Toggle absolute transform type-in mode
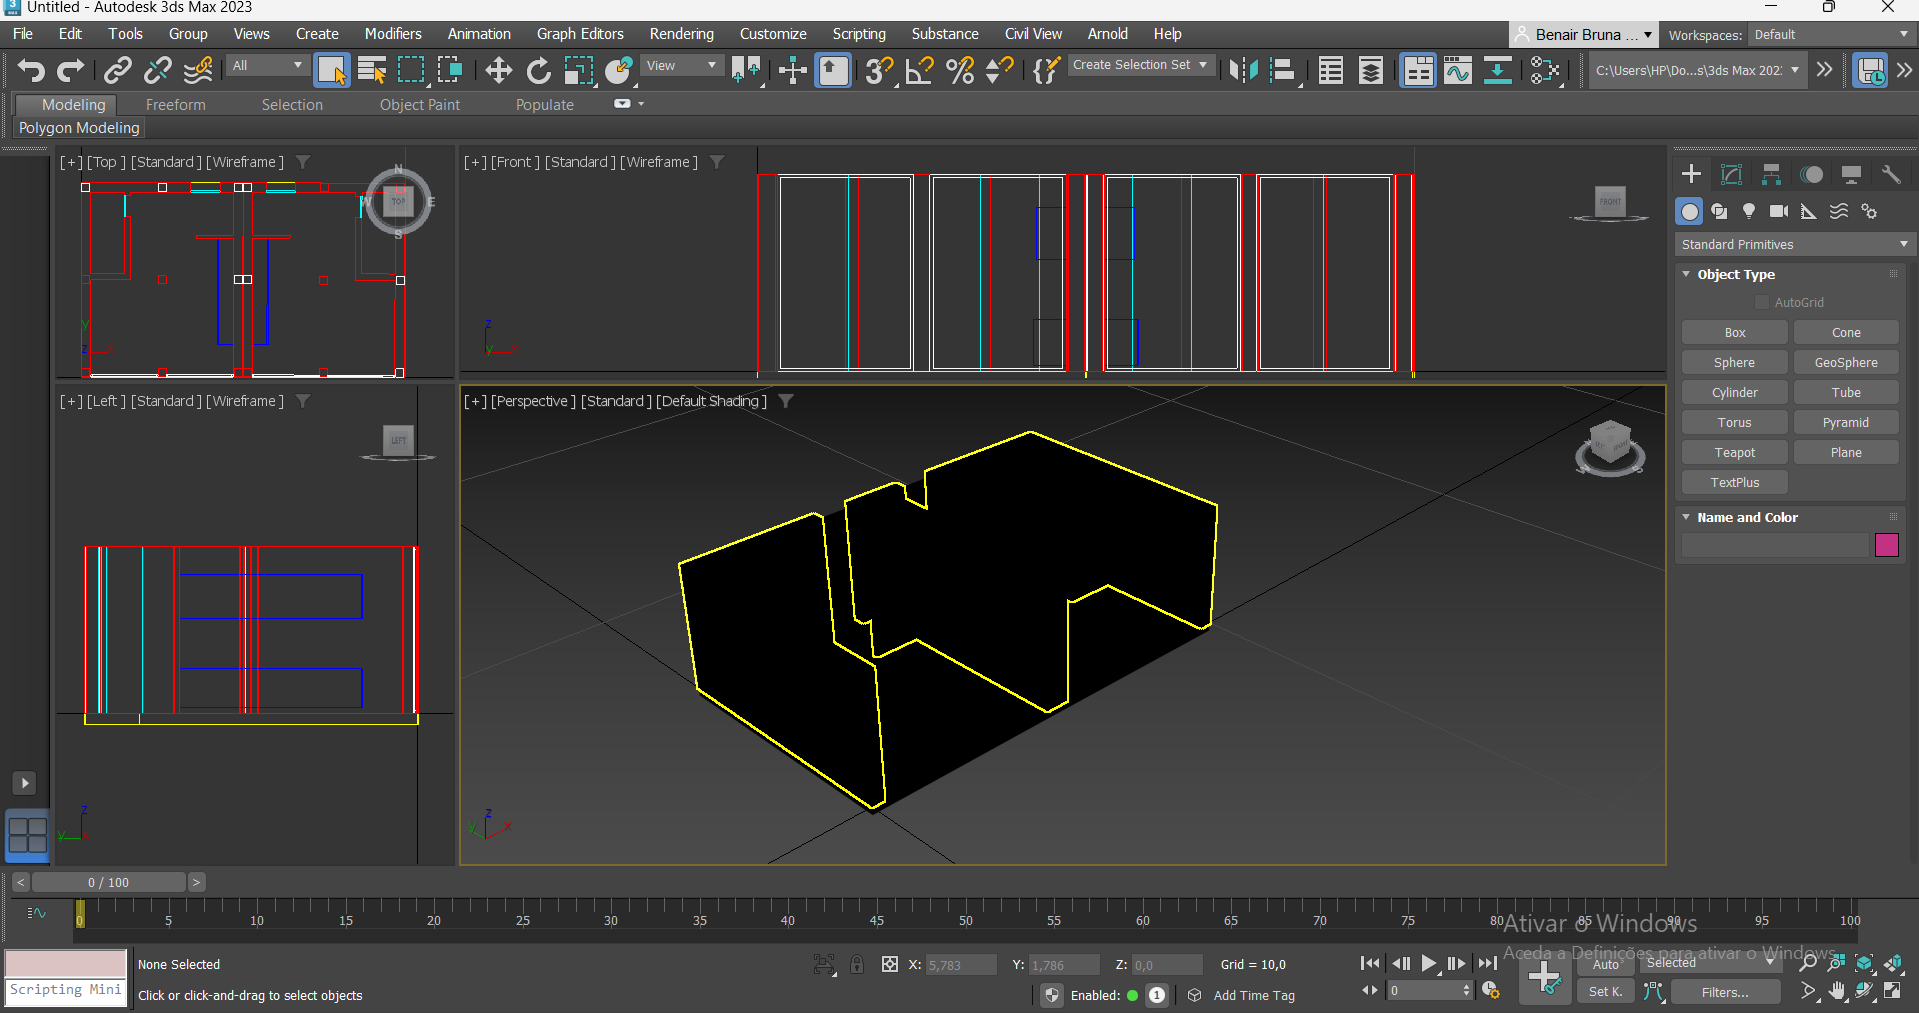The width and height of the screenshot is (1919, 1013). coord(889,964)
